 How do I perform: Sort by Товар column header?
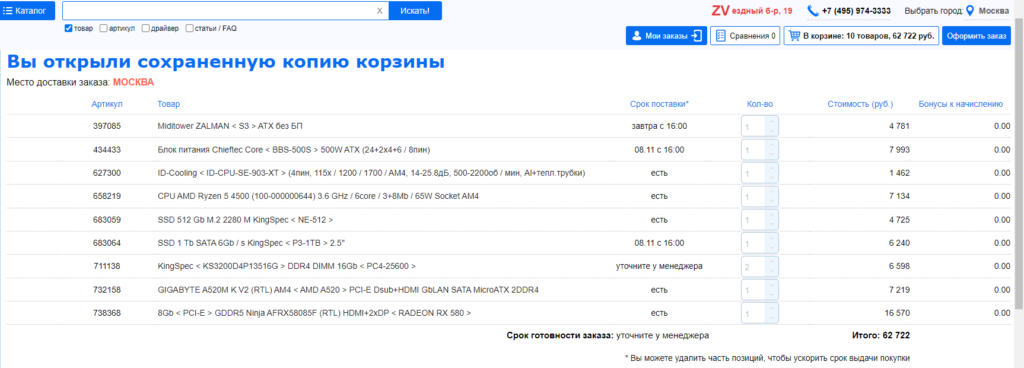click(x=168, y=104)
